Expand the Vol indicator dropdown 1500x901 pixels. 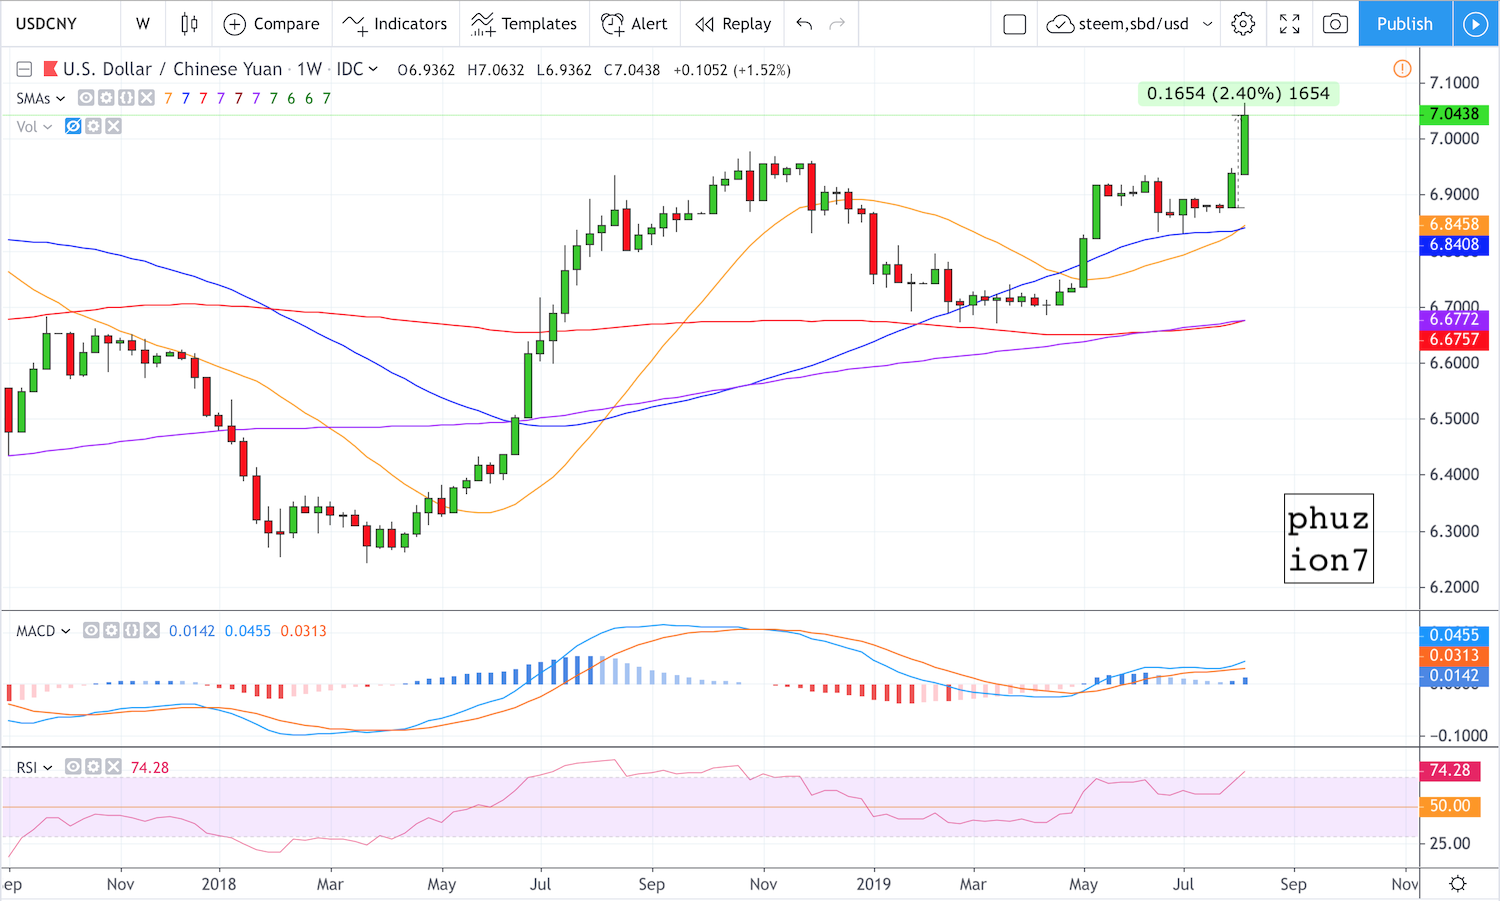coord(47,127)
